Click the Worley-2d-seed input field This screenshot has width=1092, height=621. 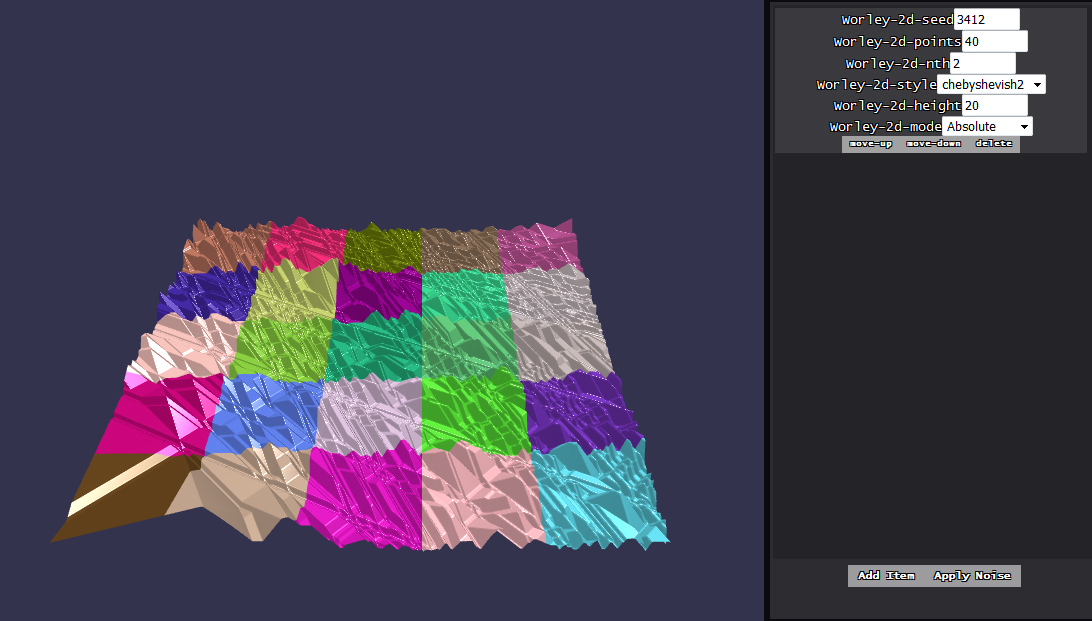pos(986,19)
